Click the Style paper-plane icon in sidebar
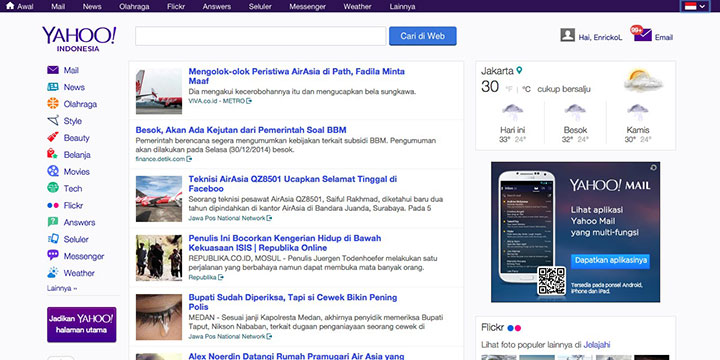 pyautogui.click(x=53, y=121)
